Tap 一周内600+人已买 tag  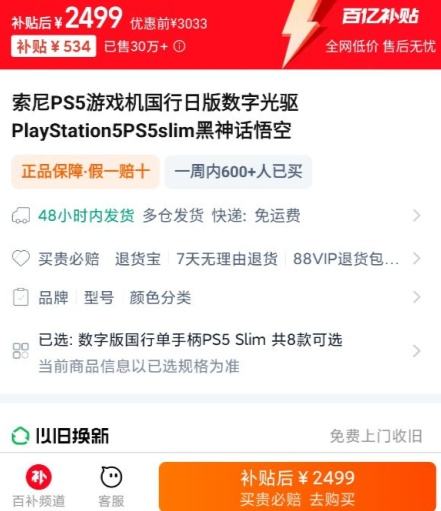coord(238,172)
